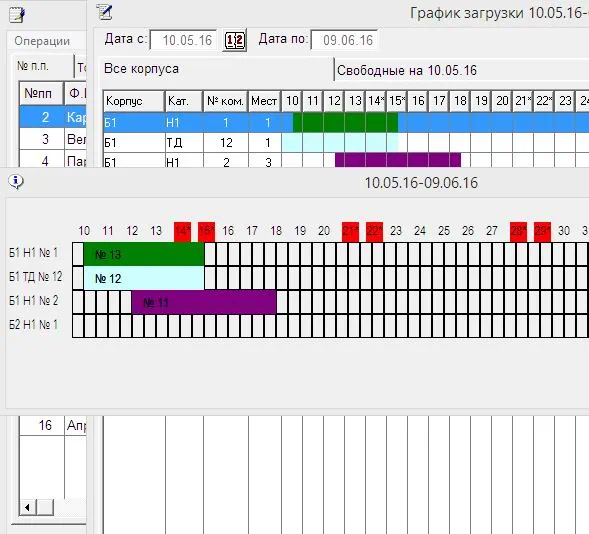589x534 pixels.
Task: Click the Дата по input field
Action: tap(344, 40)
